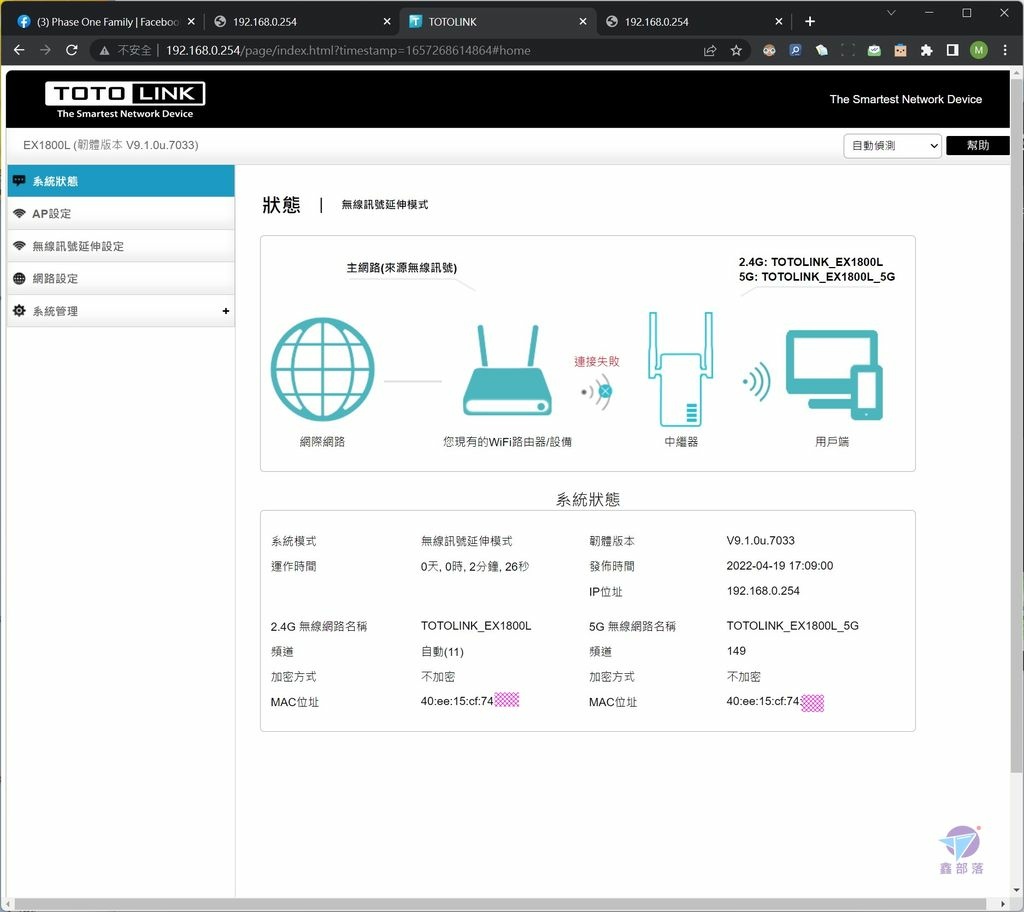Select 系統狀態 in the sidebar
Image resolution: width=1024 pixels, height=912 pixels.
[121, 181]
